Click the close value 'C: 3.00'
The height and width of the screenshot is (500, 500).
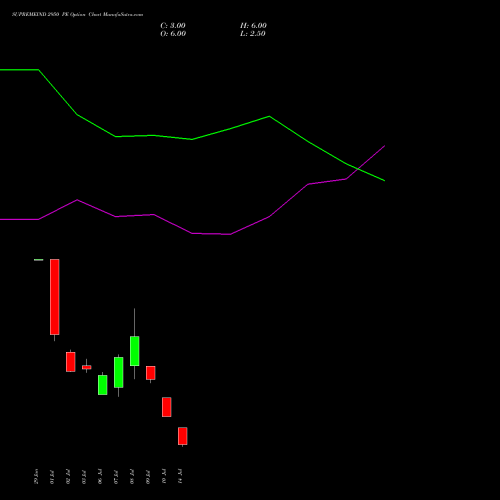coord(173,26)
